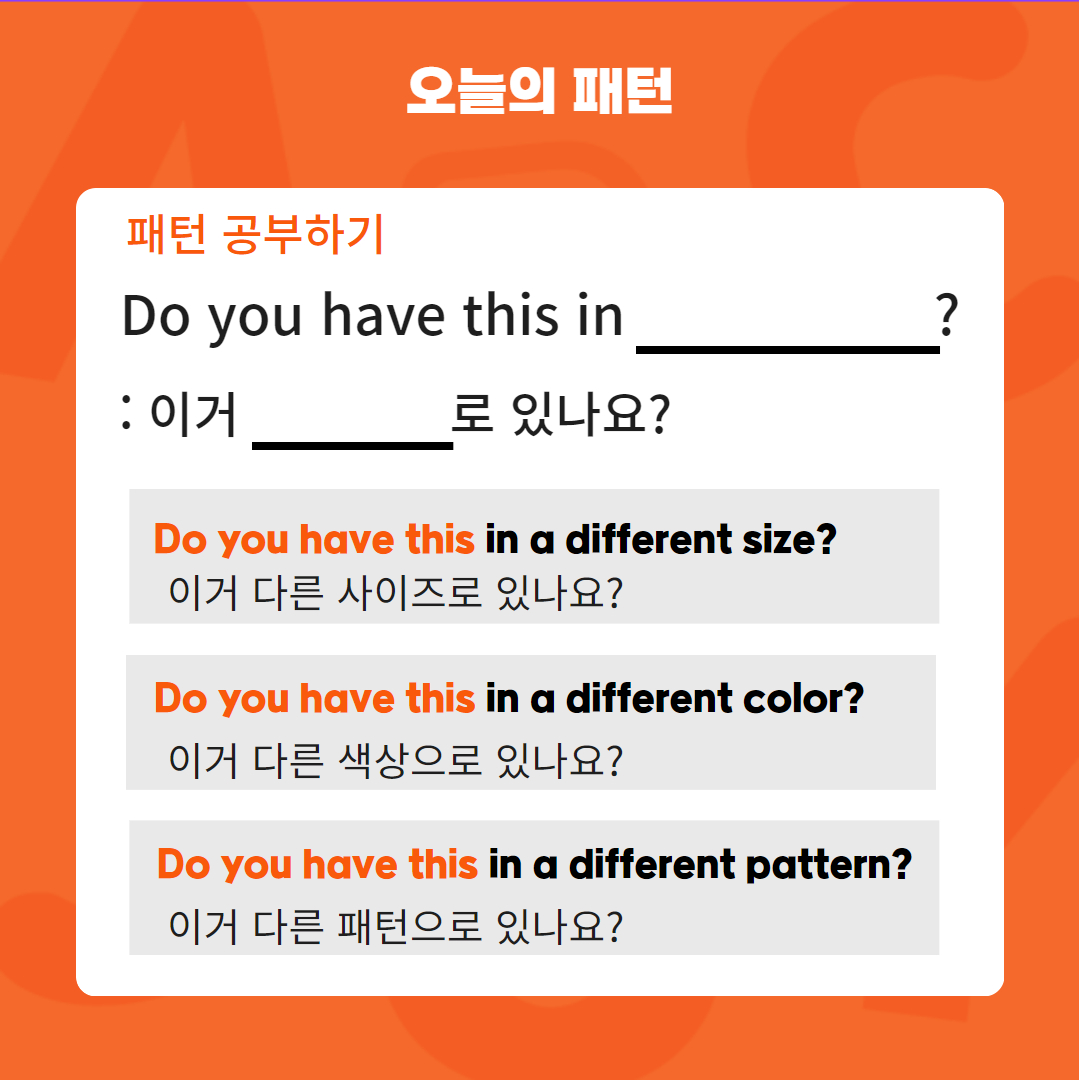Select the 'in a different pattern?' example sentence
The height and width of the screenshot is (1080, 1080).
(x=700, y=865)
